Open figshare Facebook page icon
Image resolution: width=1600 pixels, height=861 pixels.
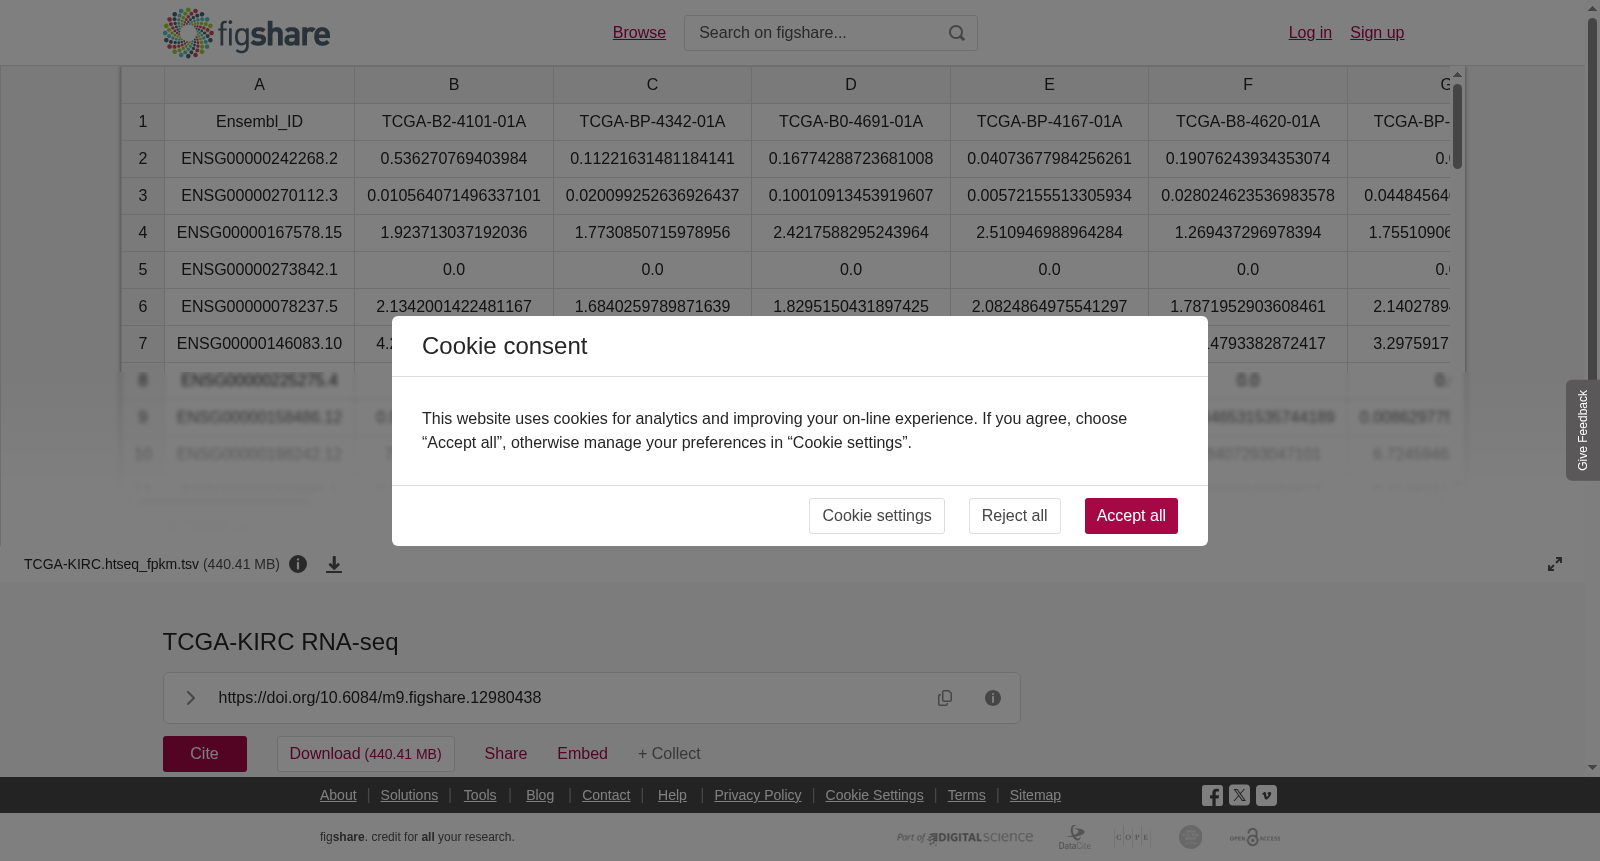coord(1212,796)
